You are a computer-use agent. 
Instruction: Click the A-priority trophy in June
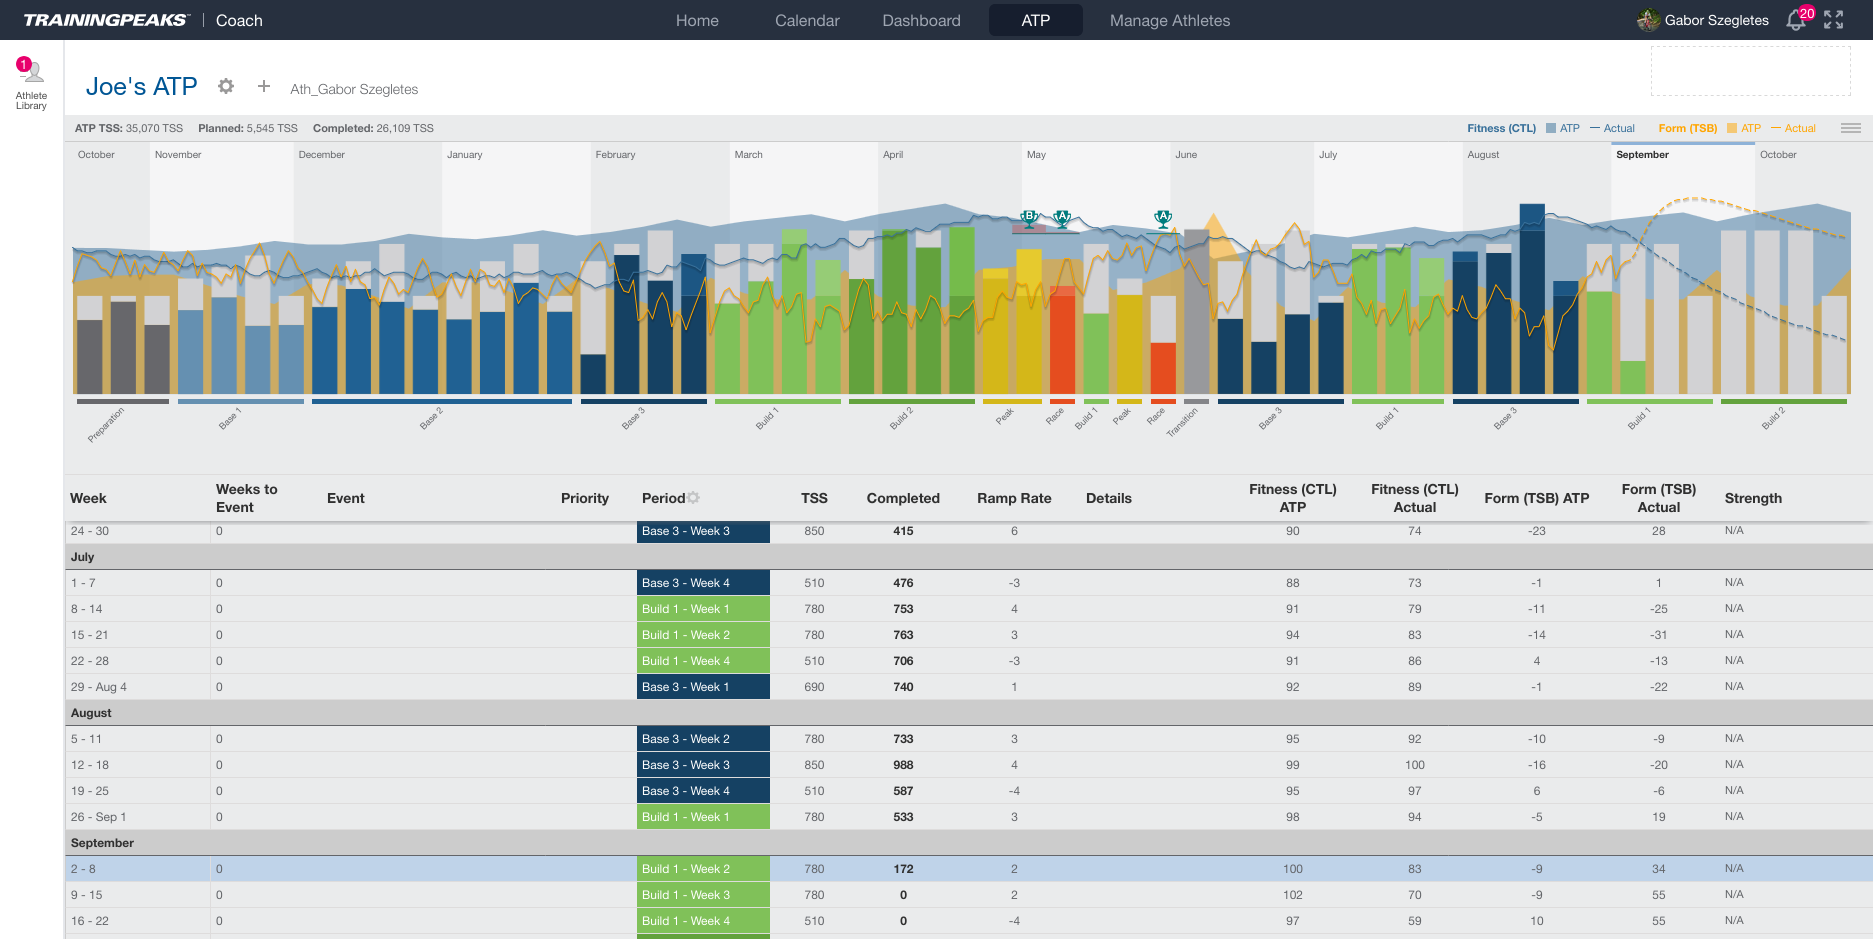tap(1163, 217)
